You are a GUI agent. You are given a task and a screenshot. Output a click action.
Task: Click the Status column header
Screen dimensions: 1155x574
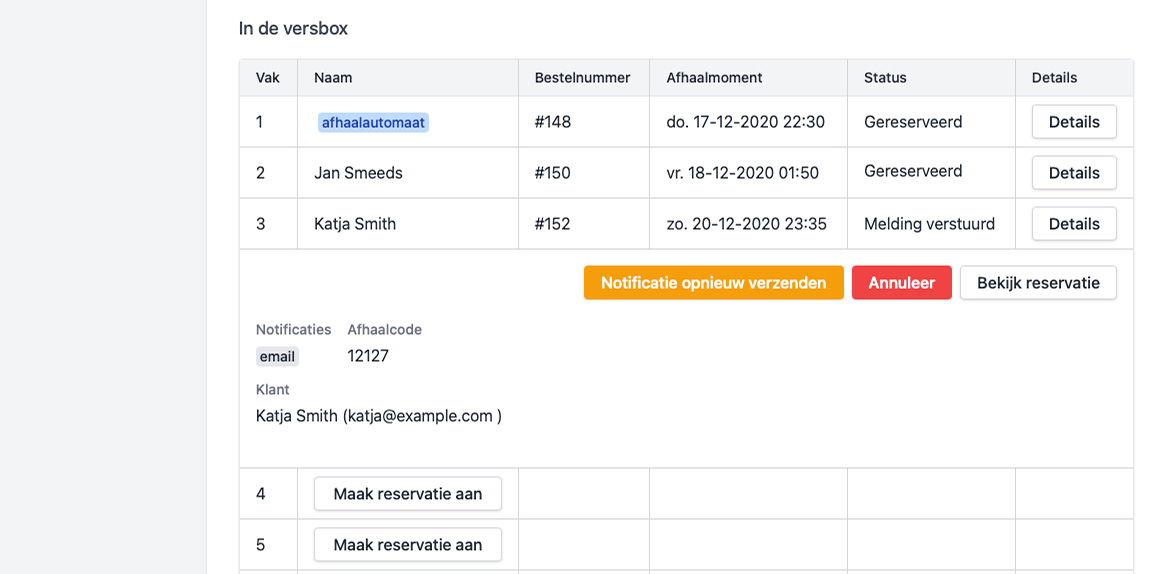coord(885,77)
